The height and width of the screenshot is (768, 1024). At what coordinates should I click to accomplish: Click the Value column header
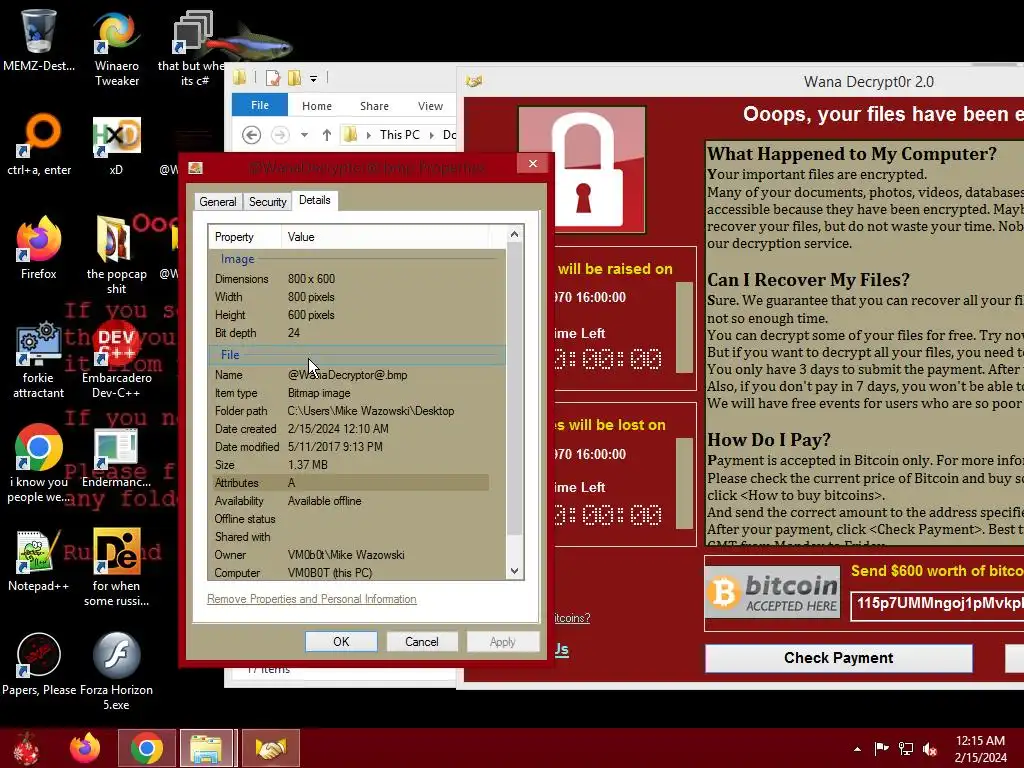tap(385, 237)
